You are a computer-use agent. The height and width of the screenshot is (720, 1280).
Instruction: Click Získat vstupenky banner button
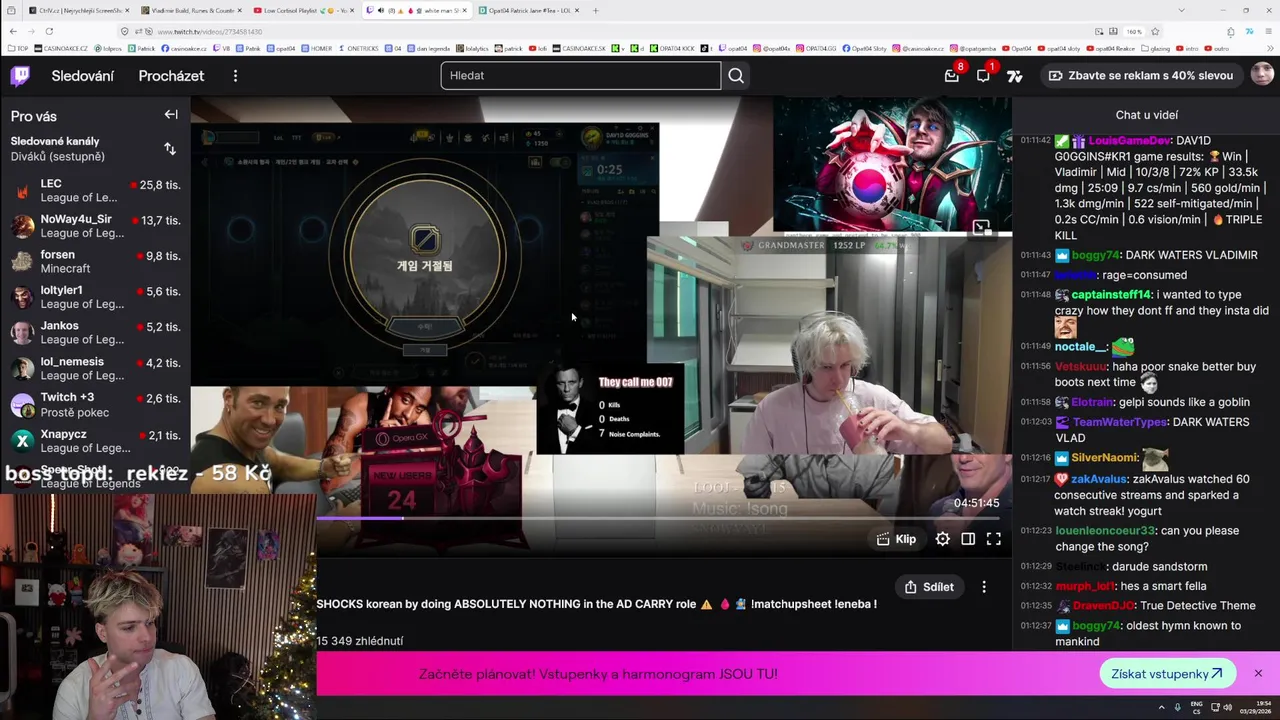click(x=1166, y=674)
